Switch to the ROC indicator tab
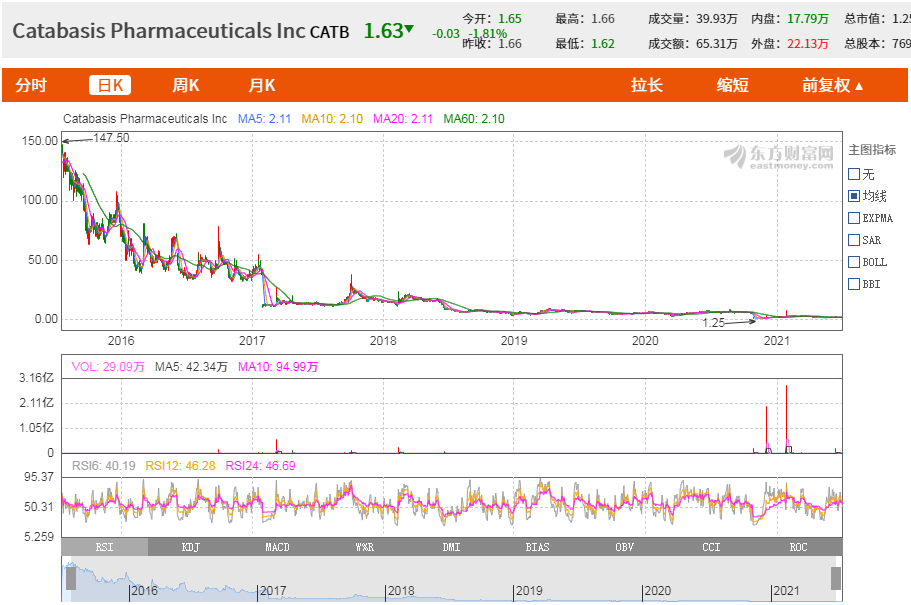911x605 pixels. pos(798,547)
